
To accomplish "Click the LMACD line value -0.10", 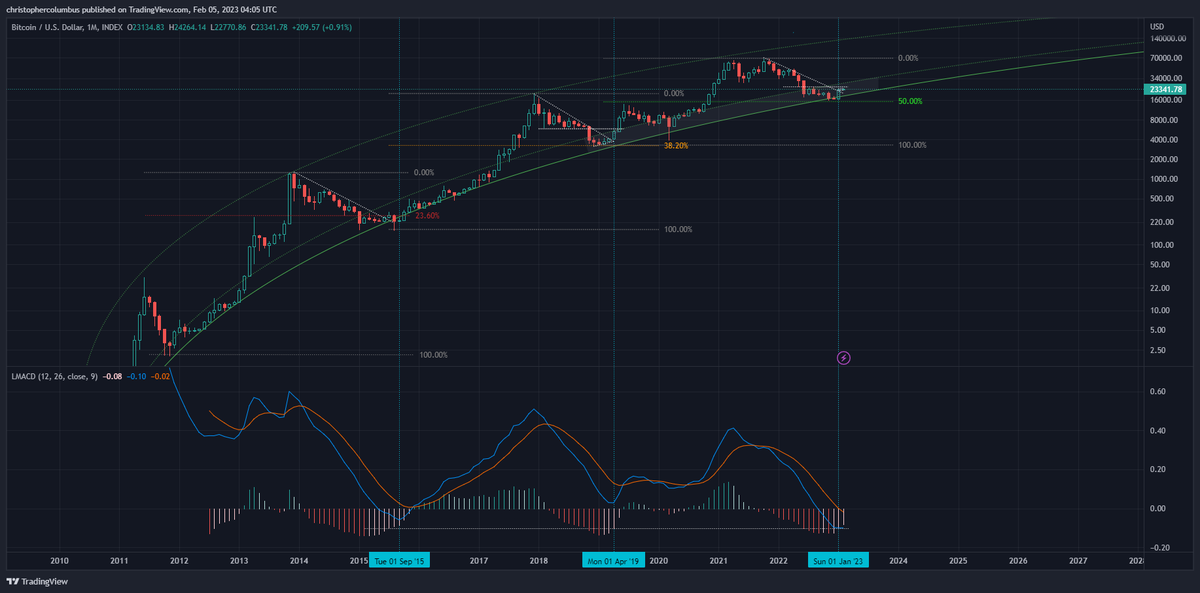I will 136,376.
